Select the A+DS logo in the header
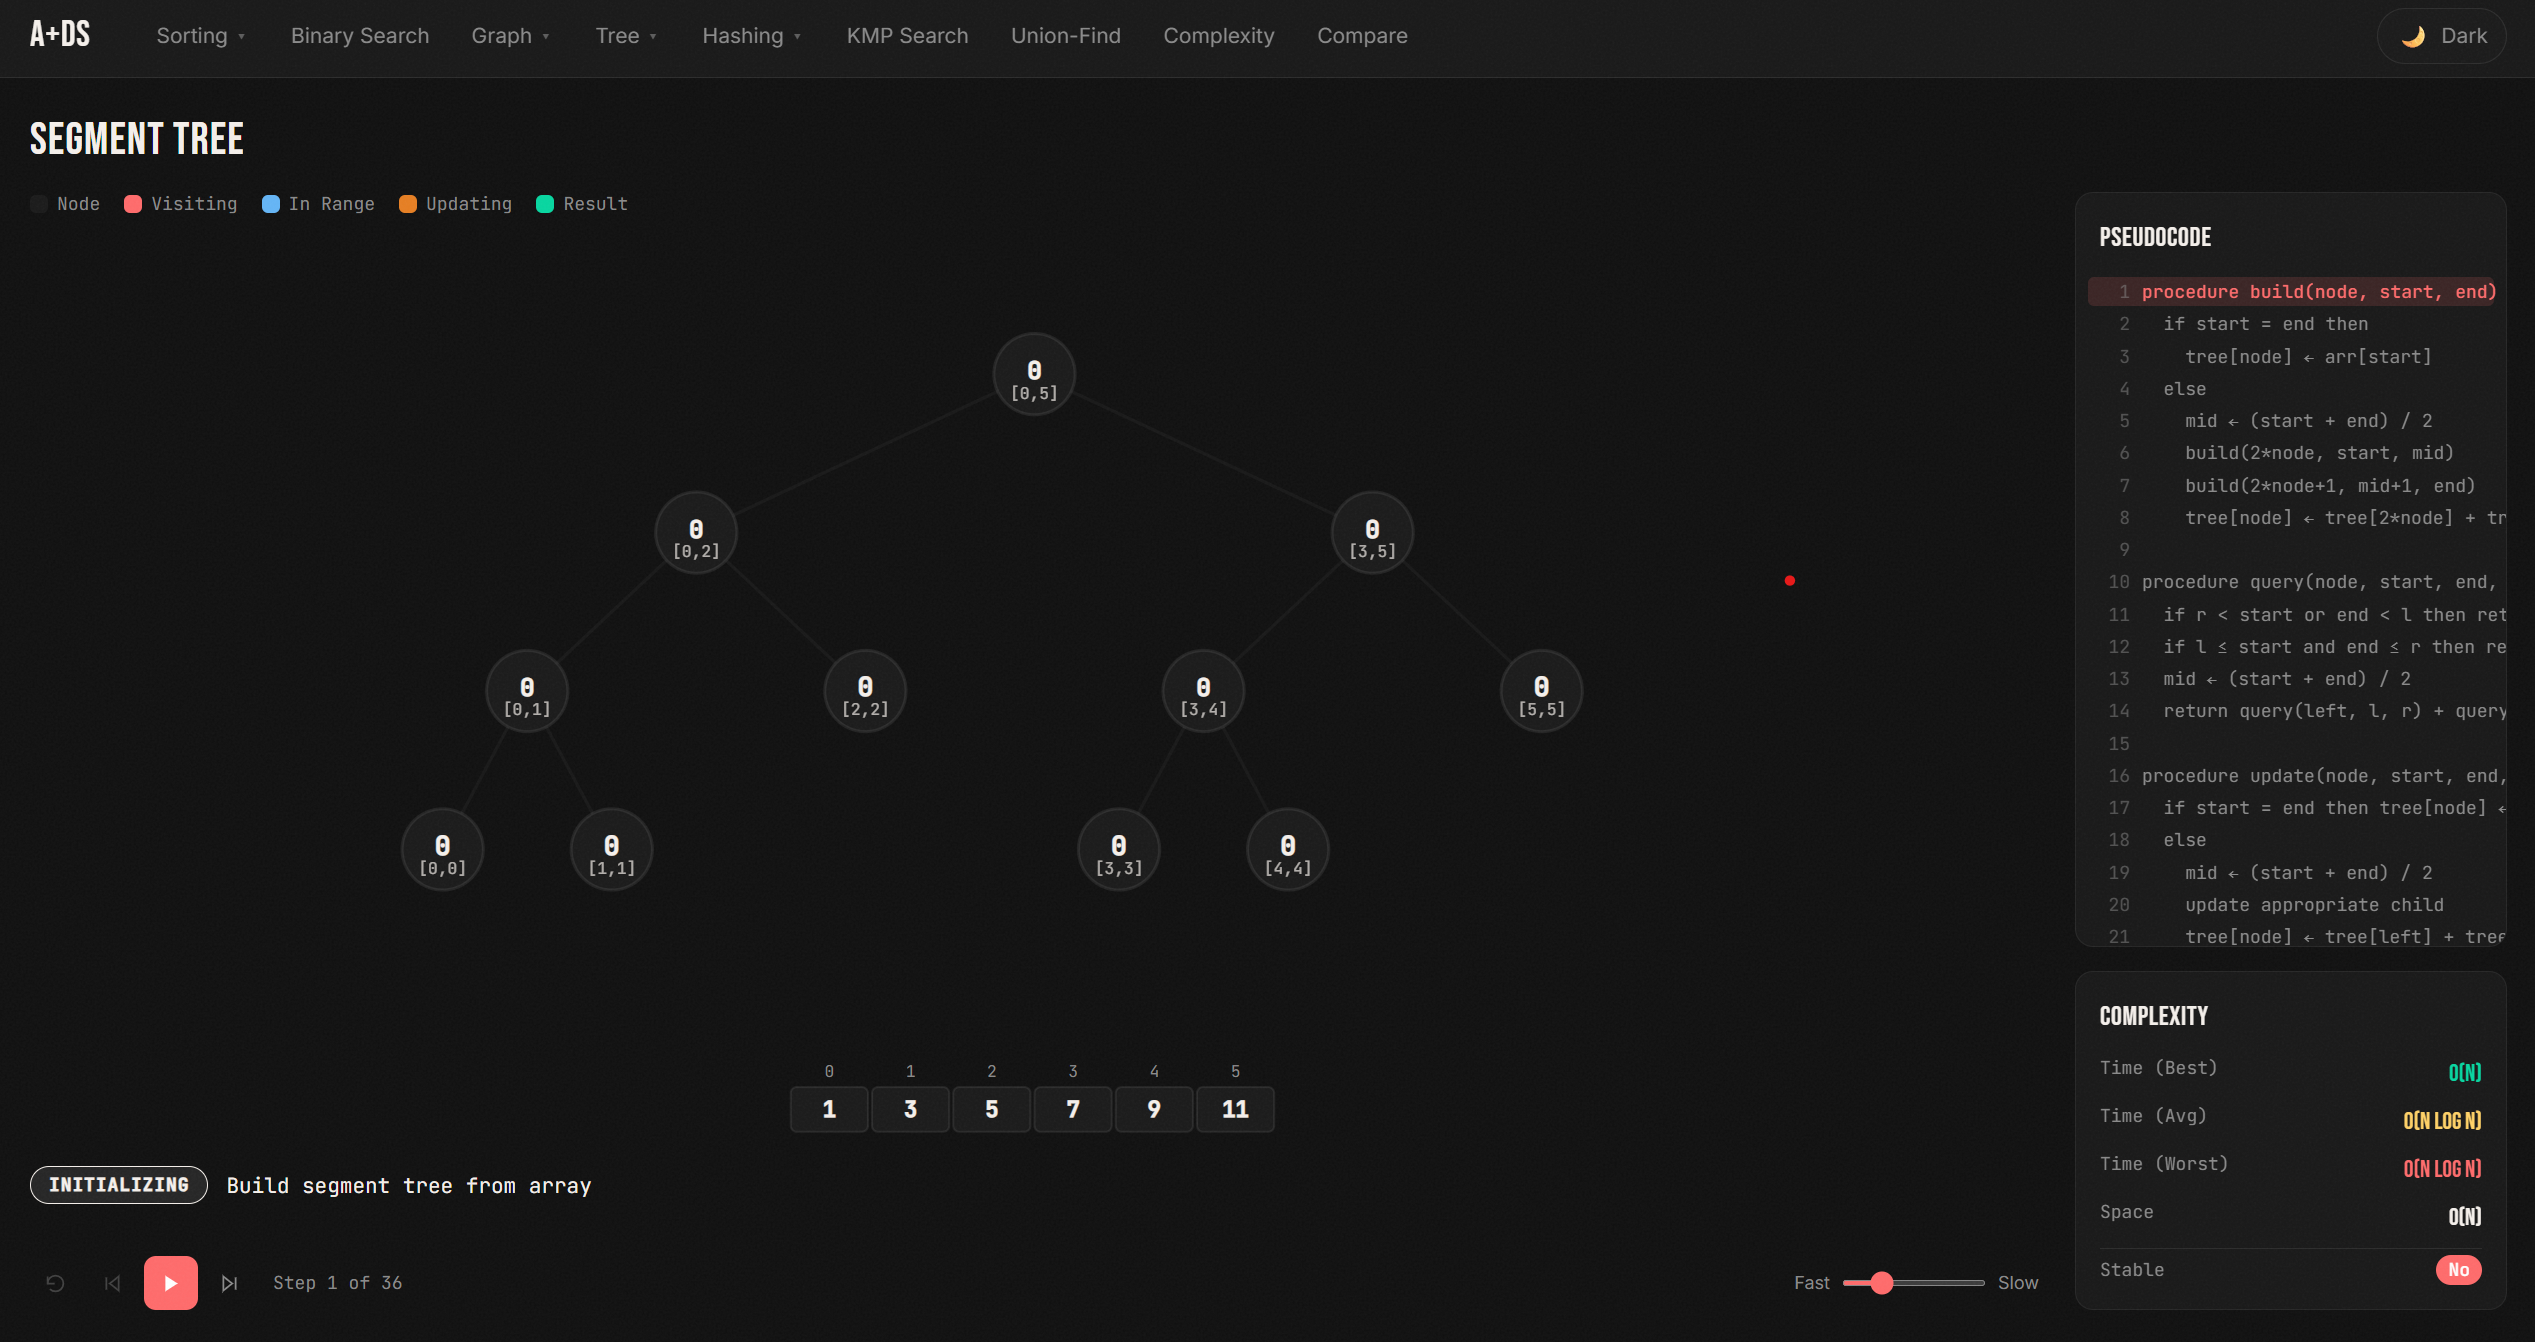Screen dimensions: 2535x1342 (x=59, y=33)
